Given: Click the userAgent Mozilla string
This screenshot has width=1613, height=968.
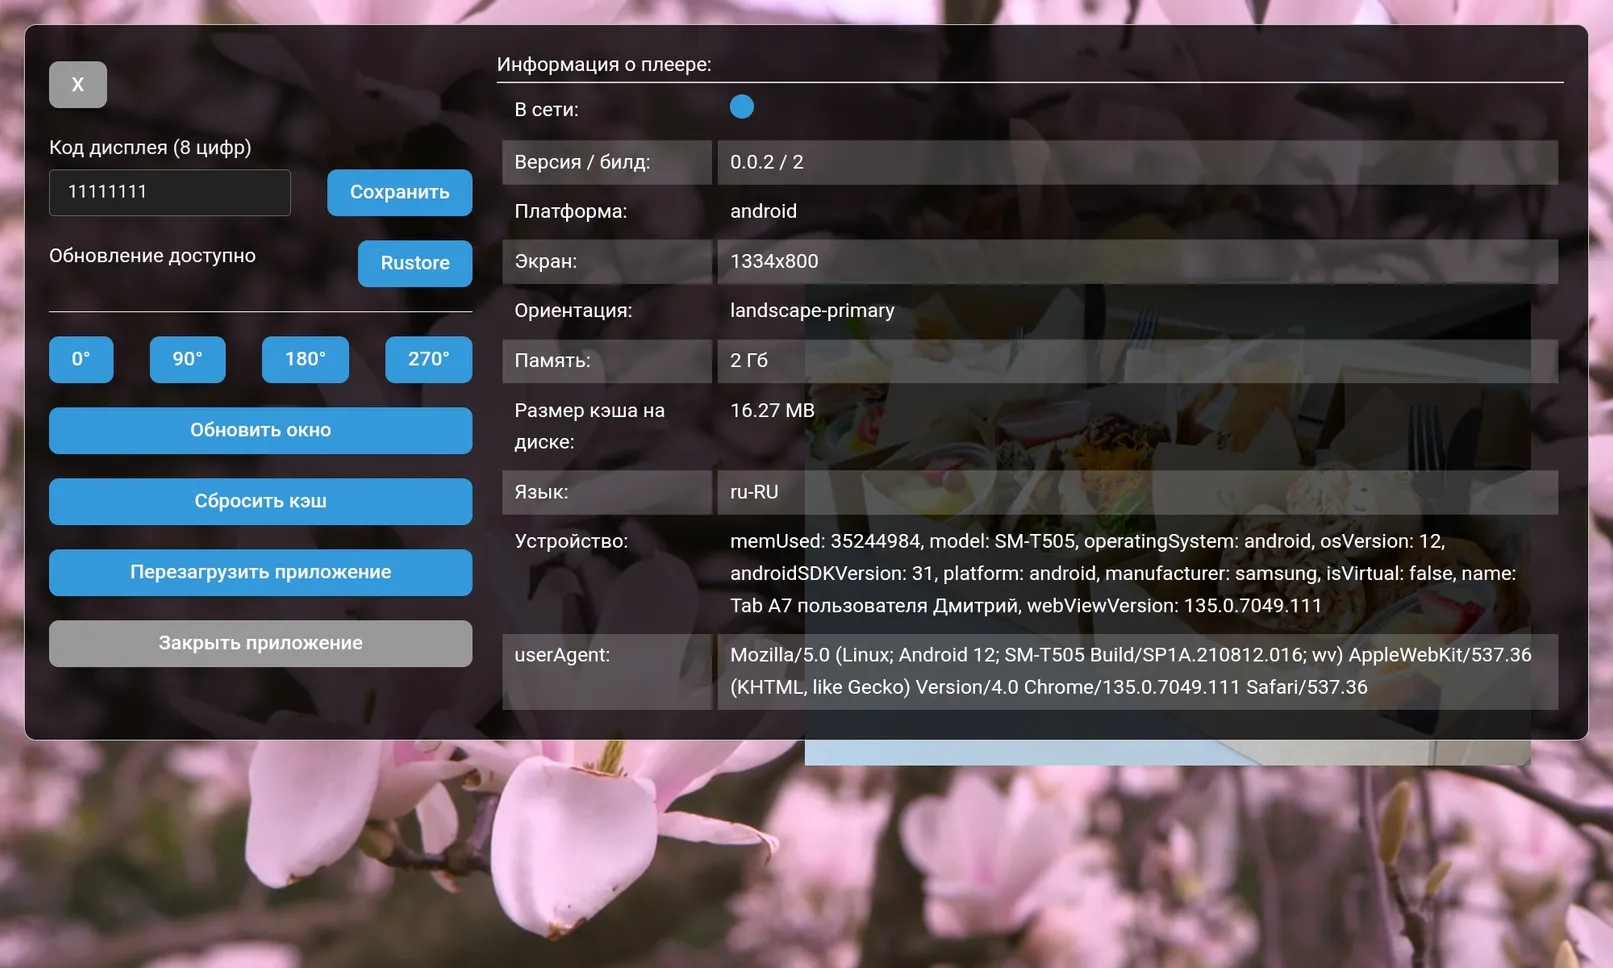Looking at the screenshot, I should pyautogui.click(x=1131, y=671).
